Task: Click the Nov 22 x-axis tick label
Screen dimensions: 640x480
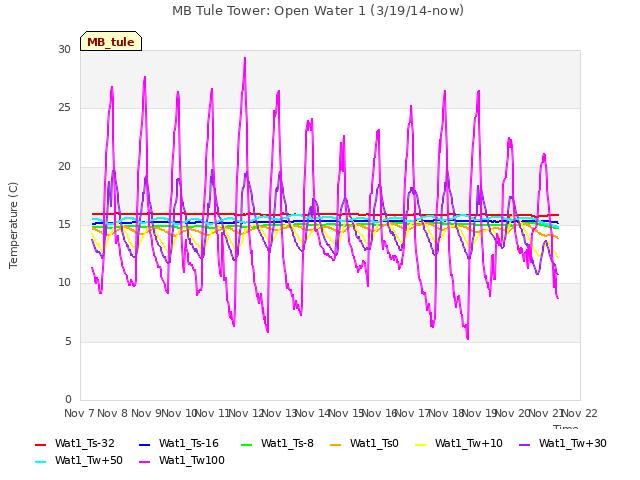Action: pyautogui.click(x=580, y=413)
